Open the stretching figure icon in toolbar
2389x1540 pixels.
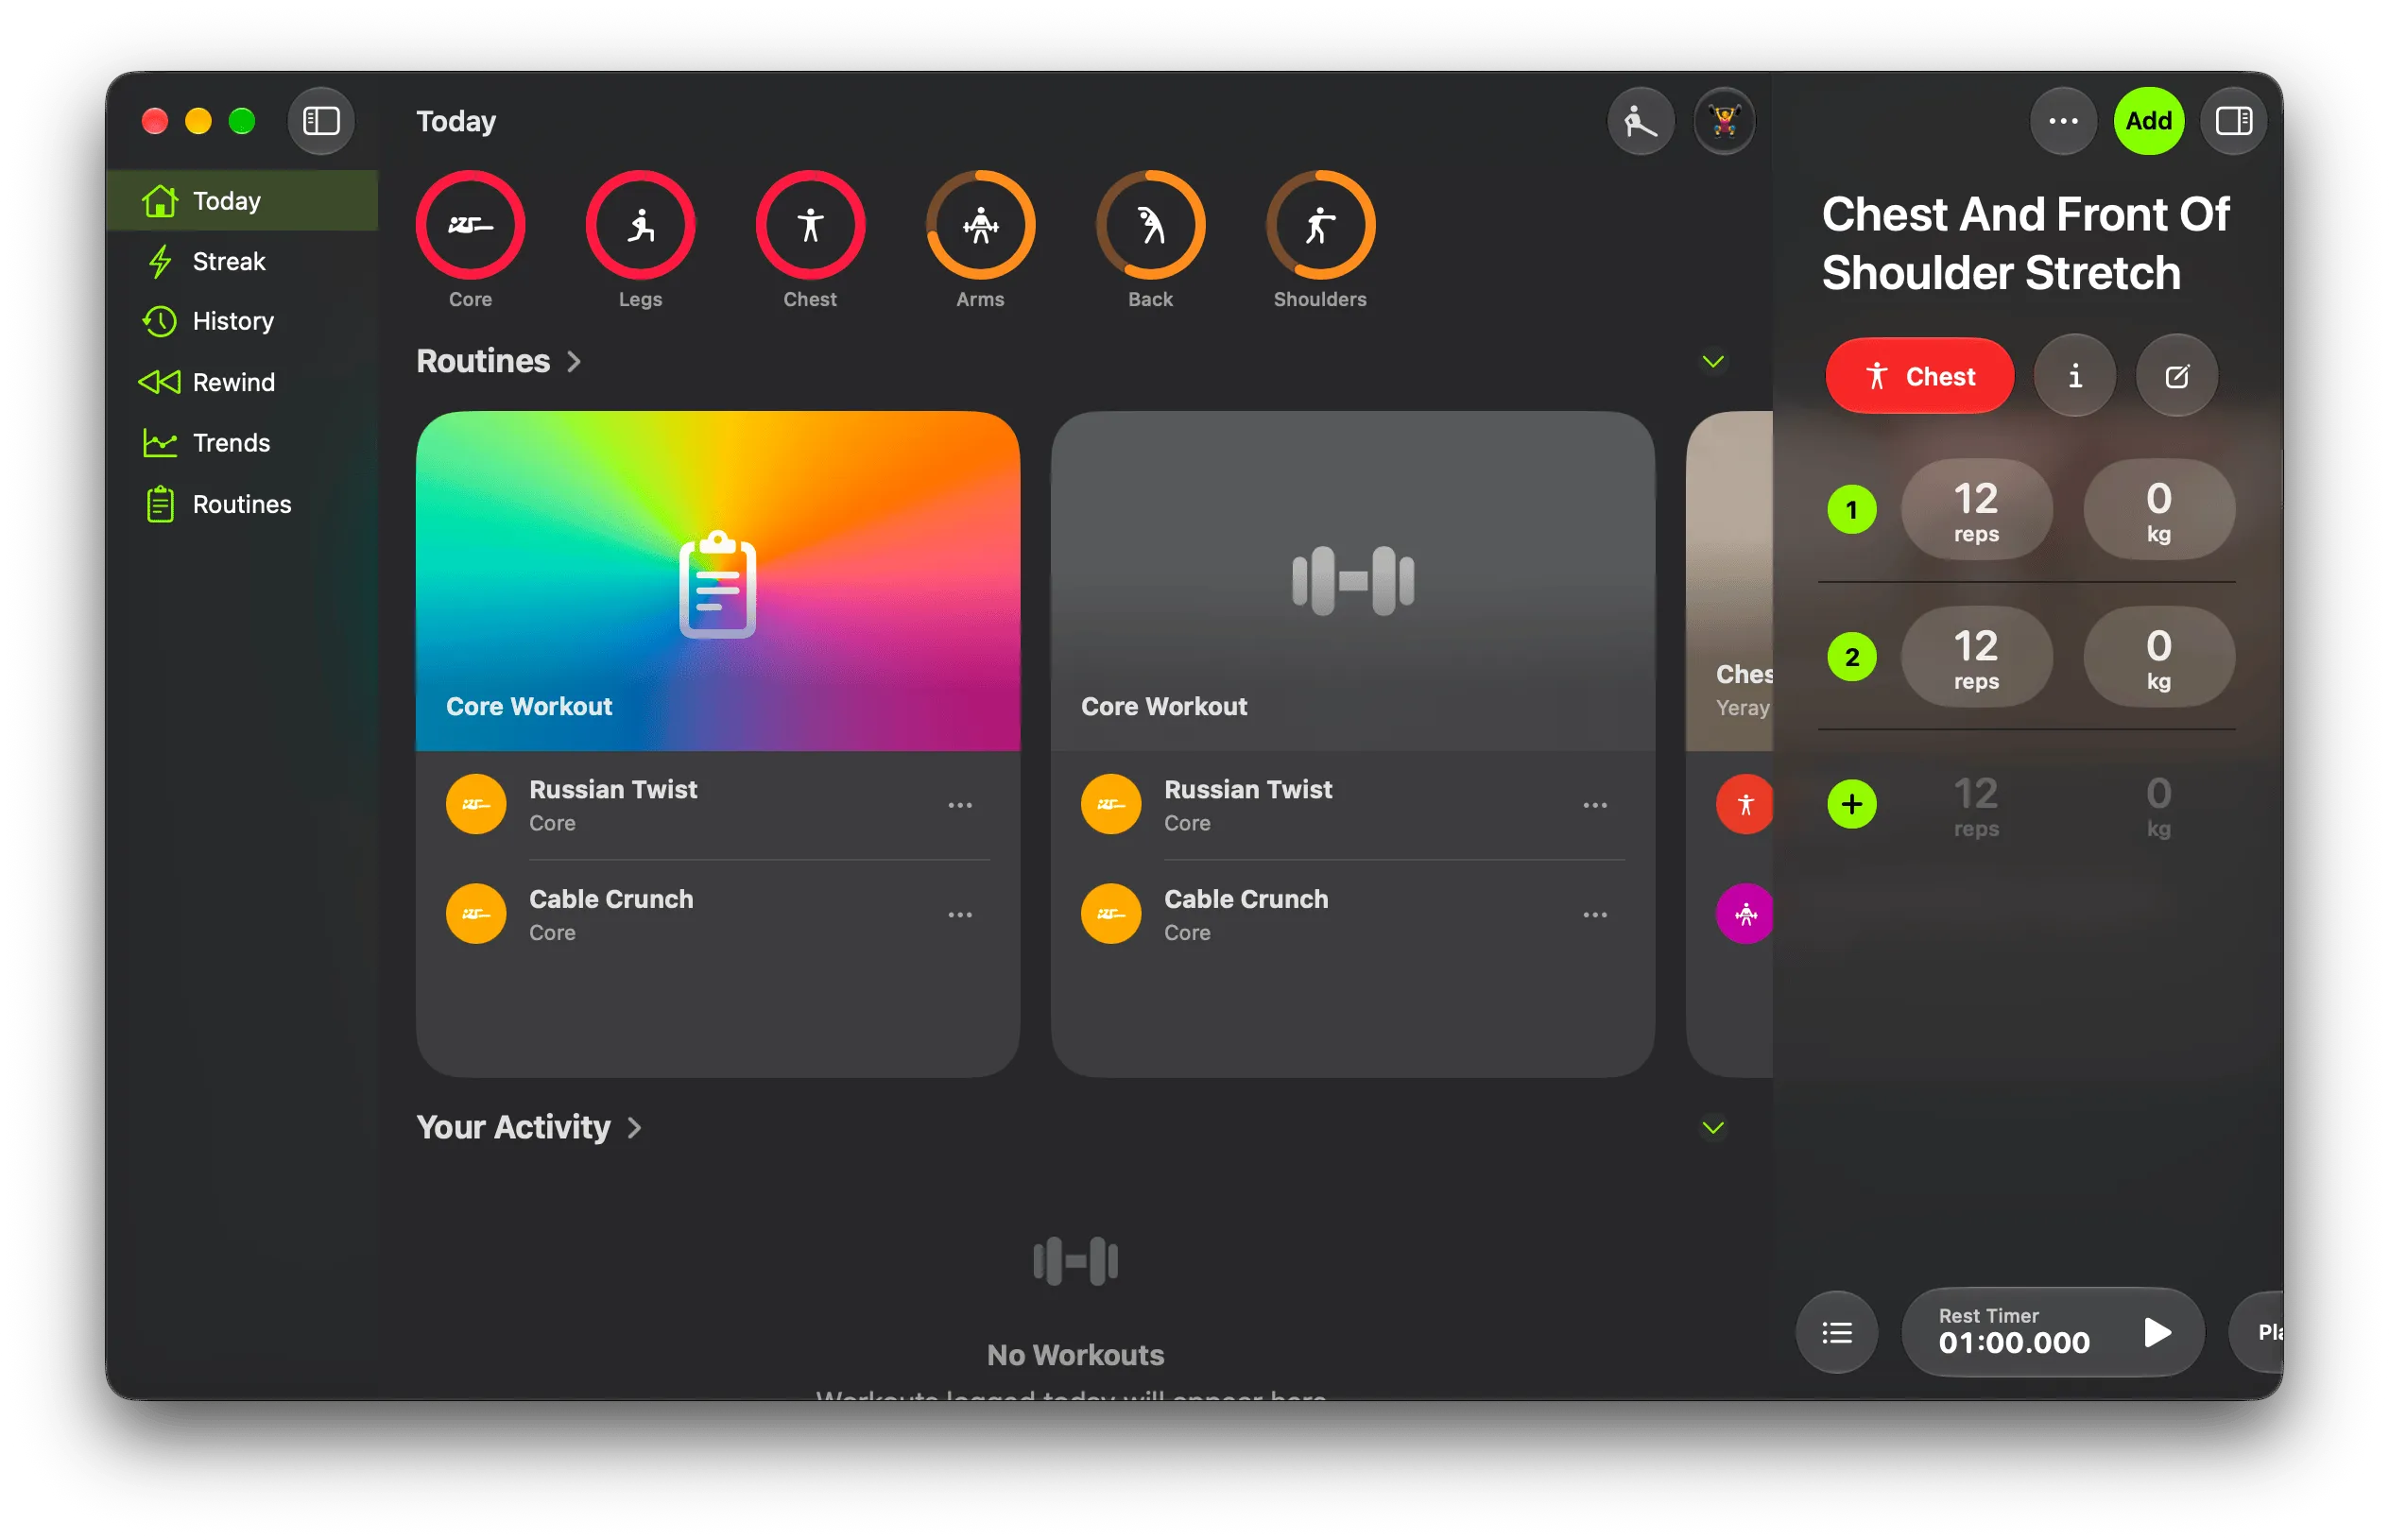pos(1640,121)
